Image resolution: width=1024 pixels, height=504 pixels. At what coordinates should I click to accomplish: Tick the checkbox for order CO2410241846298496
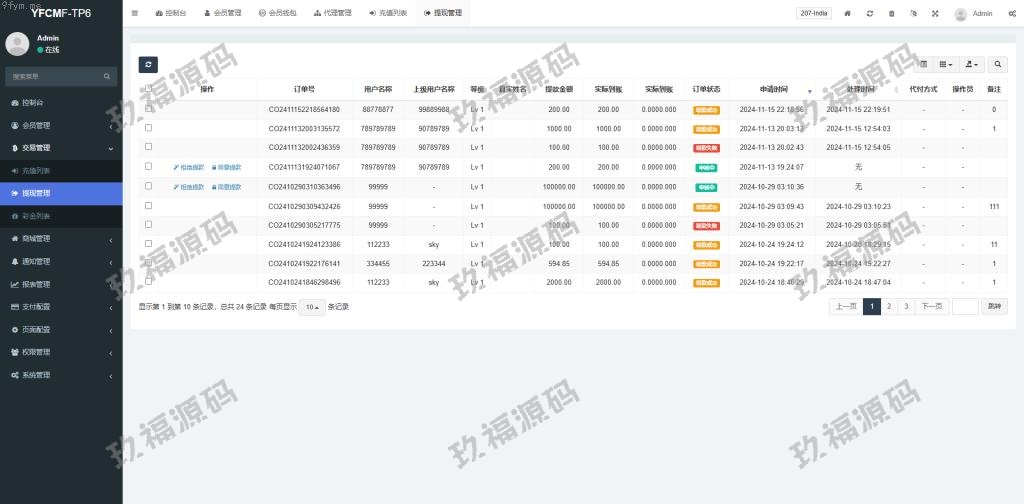(149, 282)
